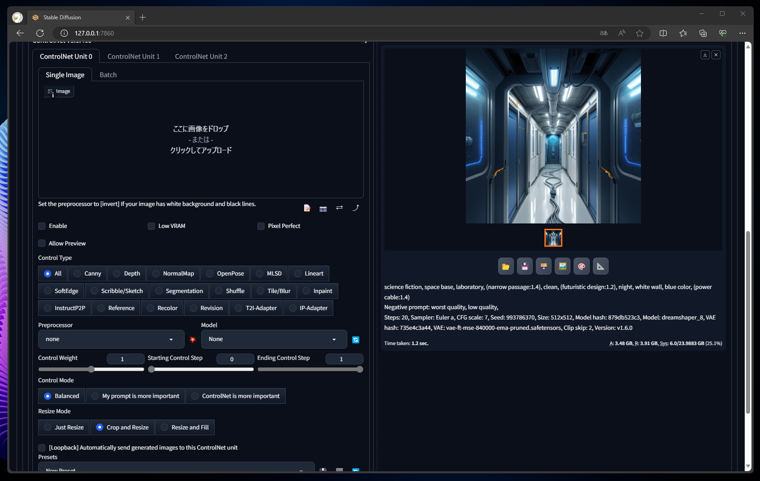Choose ControlNet is more important mode
This screenshot has height=481, width=760.
pyautogui.click(x=236, y=396)
